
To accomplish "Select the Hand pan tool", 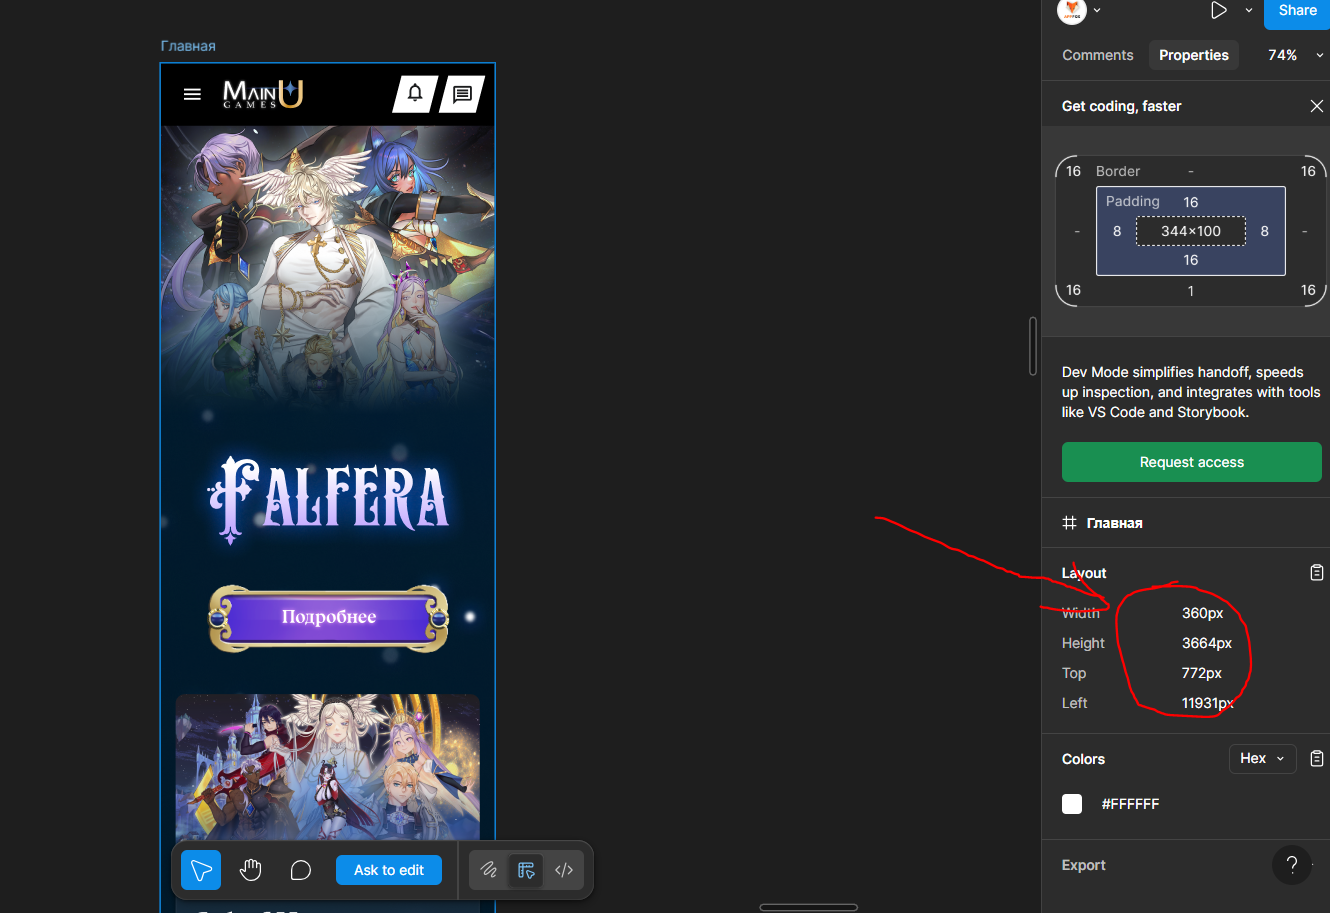I will tap(250, 870).
